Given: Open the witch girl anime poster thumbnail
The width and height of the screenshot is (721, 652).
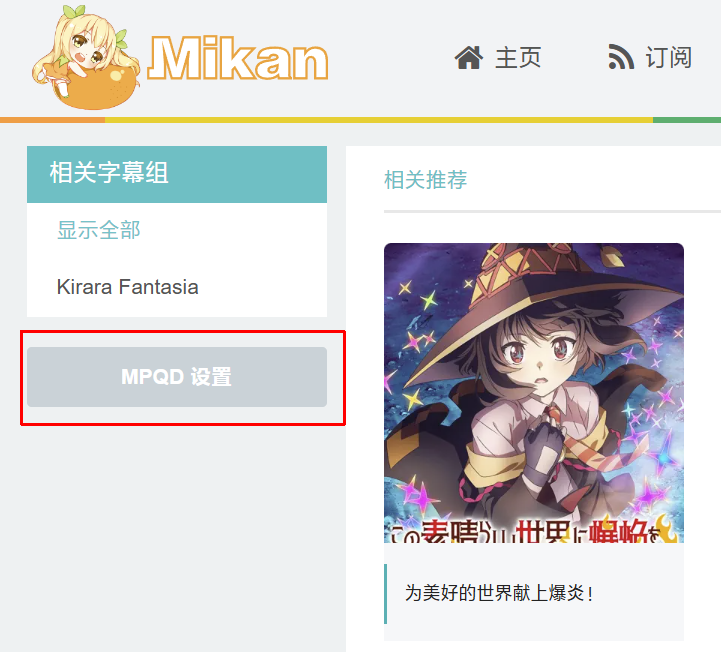Looking at the screenshot, I should pos(534,393).
